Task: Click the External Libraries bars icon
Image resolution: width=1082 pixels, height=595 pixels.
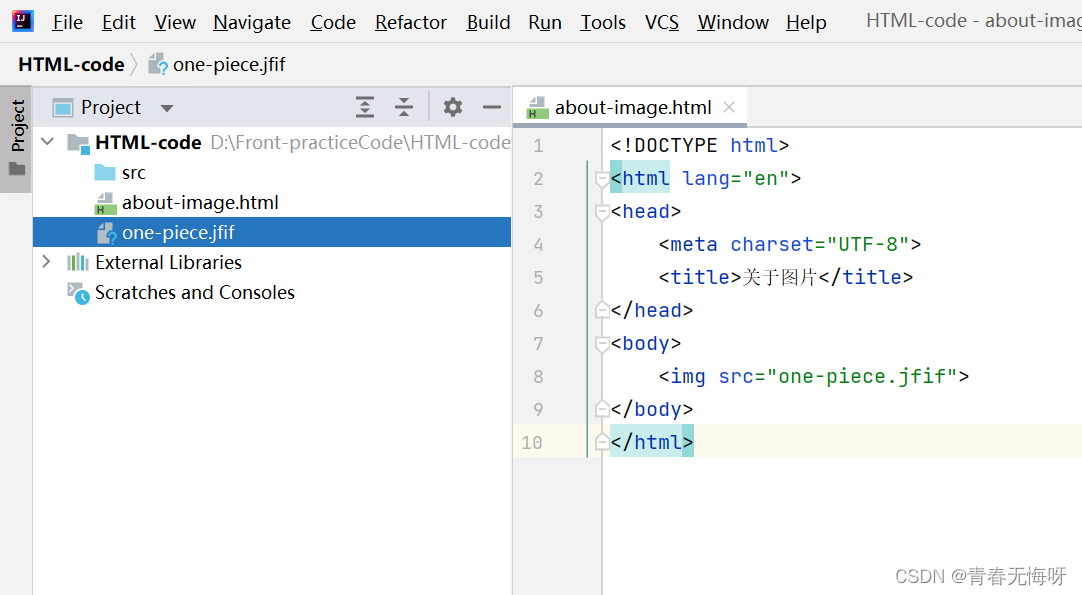Action: [78, 262]
